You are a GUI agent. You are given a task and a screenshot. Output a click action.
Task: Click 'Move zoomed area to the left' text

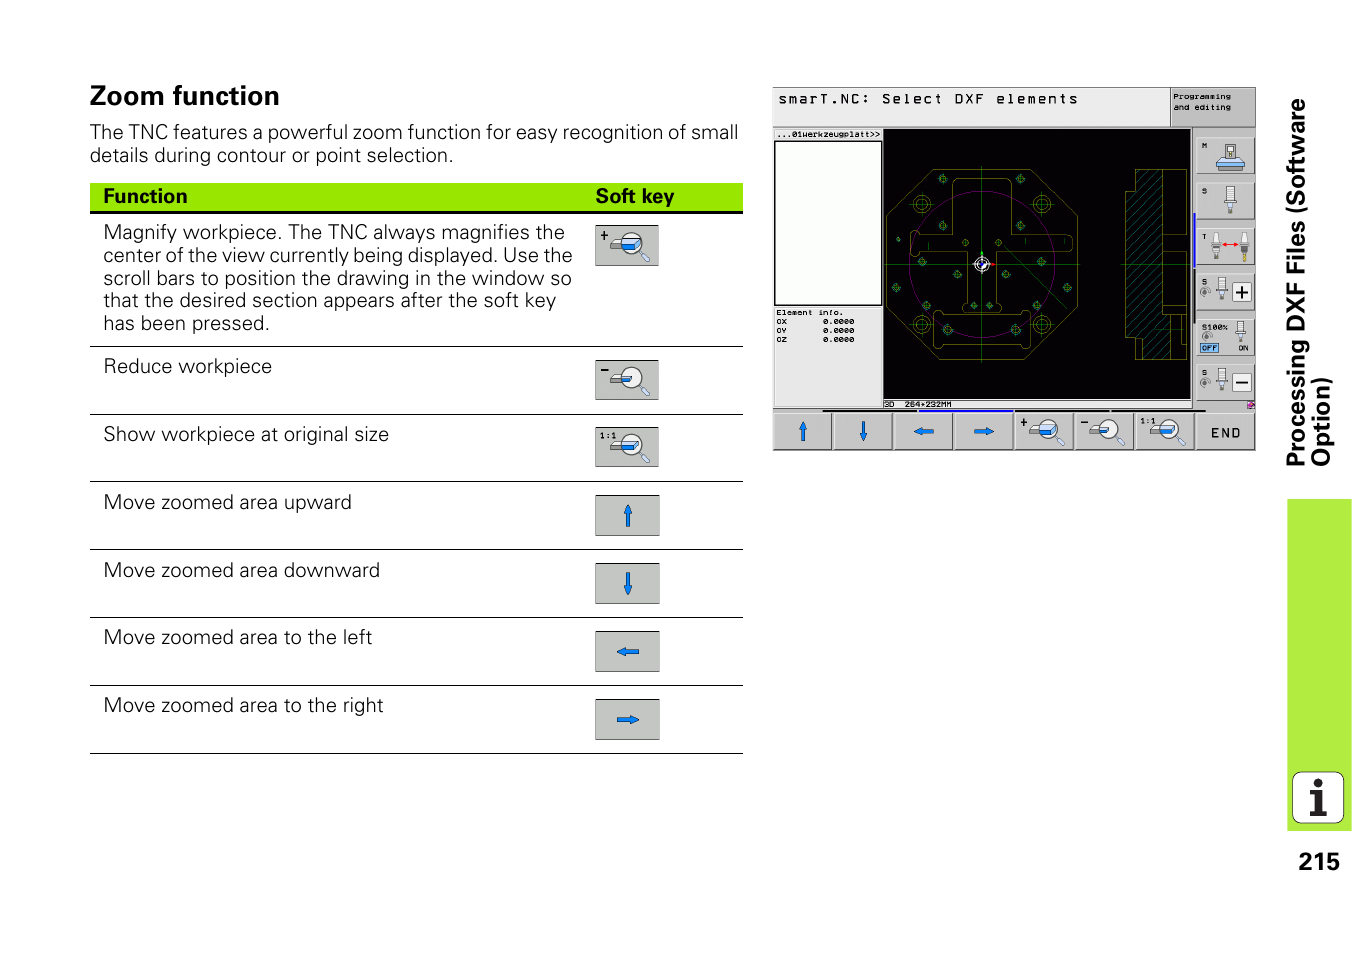point(238,638)
